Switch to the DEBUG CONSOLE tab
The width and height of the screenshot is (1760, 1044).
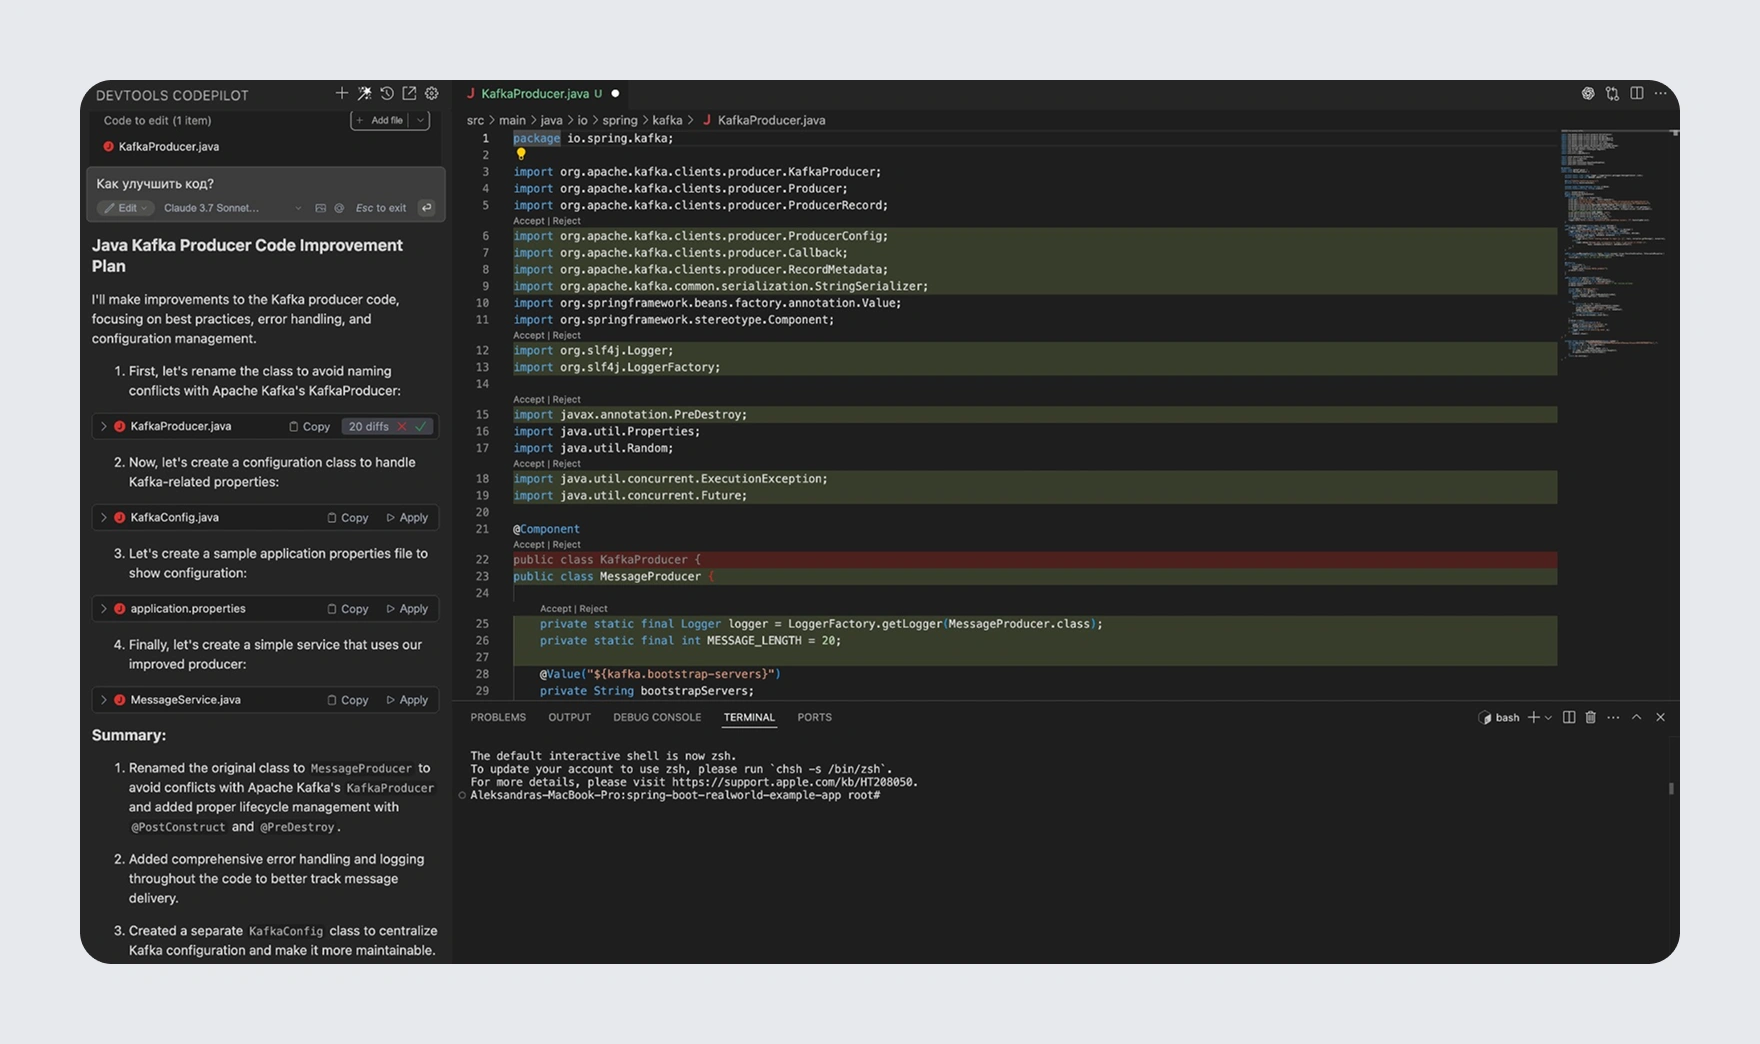click(x=657, y=717)
